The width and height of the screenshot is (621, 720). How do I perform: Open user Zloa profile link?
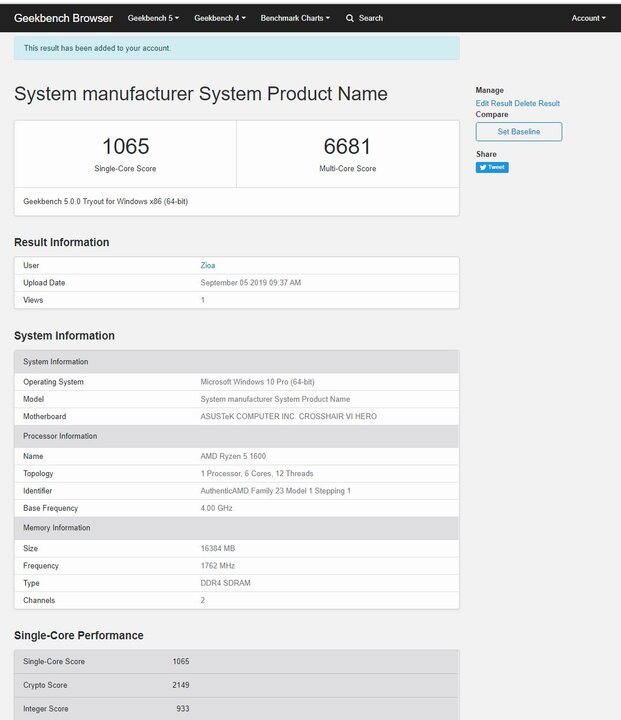pos(208,265)
